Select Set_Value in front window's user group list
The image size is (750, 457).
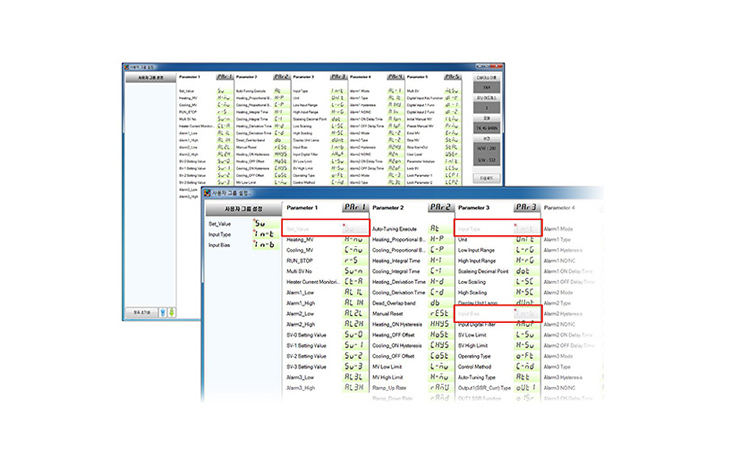coord(220,224)
